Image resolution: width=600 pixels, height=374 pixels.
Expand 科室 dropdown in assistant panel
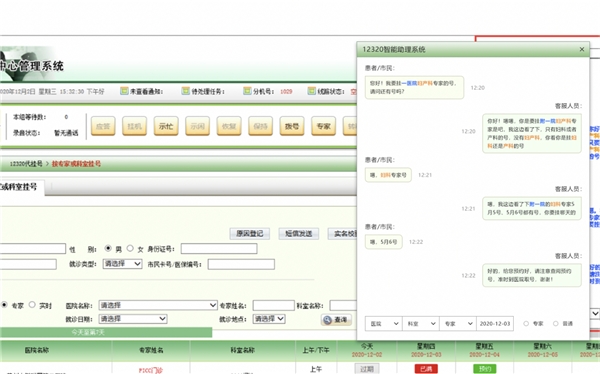pos(421,323)
